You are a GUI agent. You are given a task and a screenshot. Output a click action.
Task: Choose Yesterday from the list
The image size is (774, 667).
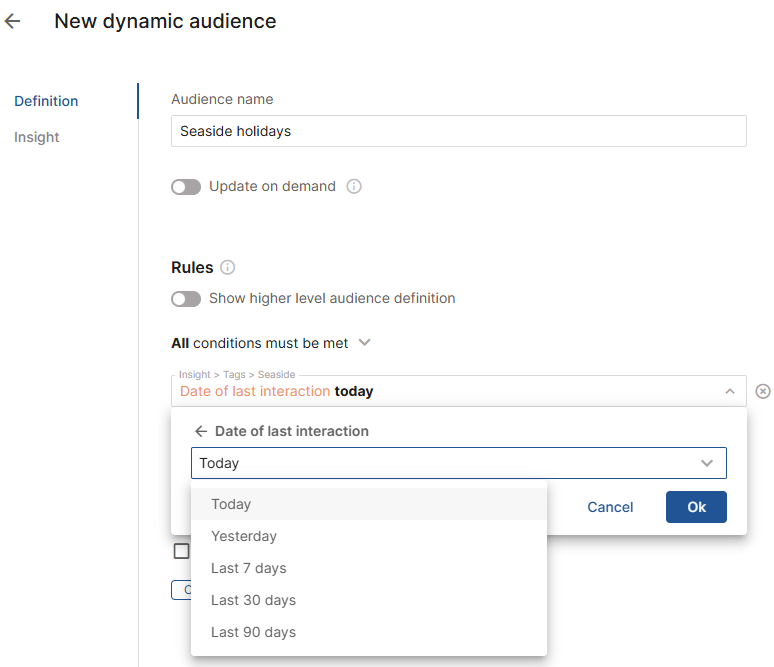pos(369,536)
